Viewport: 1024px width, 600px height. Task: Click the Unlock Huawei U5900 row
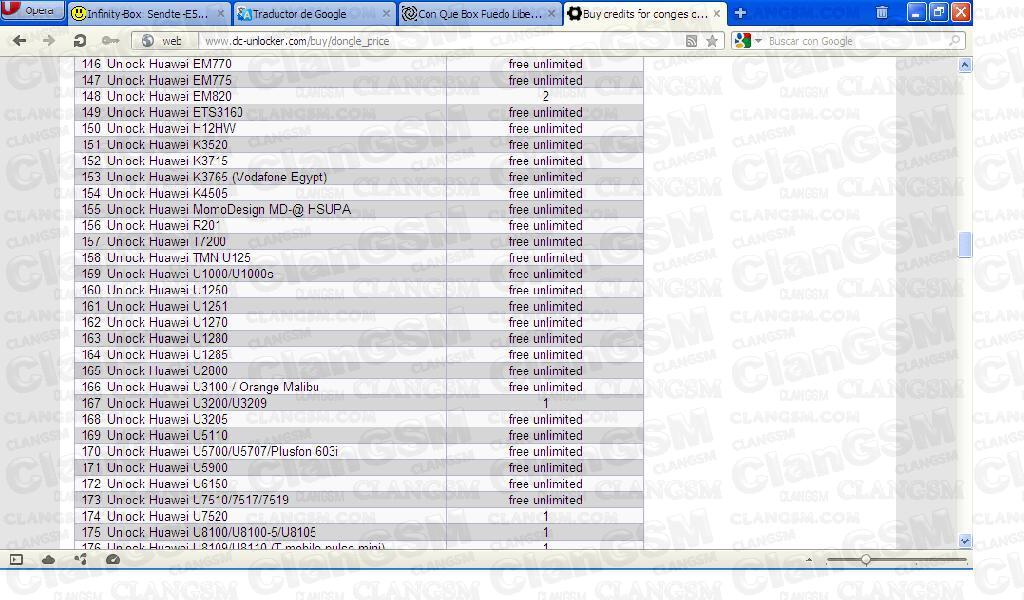pos(359,467)
